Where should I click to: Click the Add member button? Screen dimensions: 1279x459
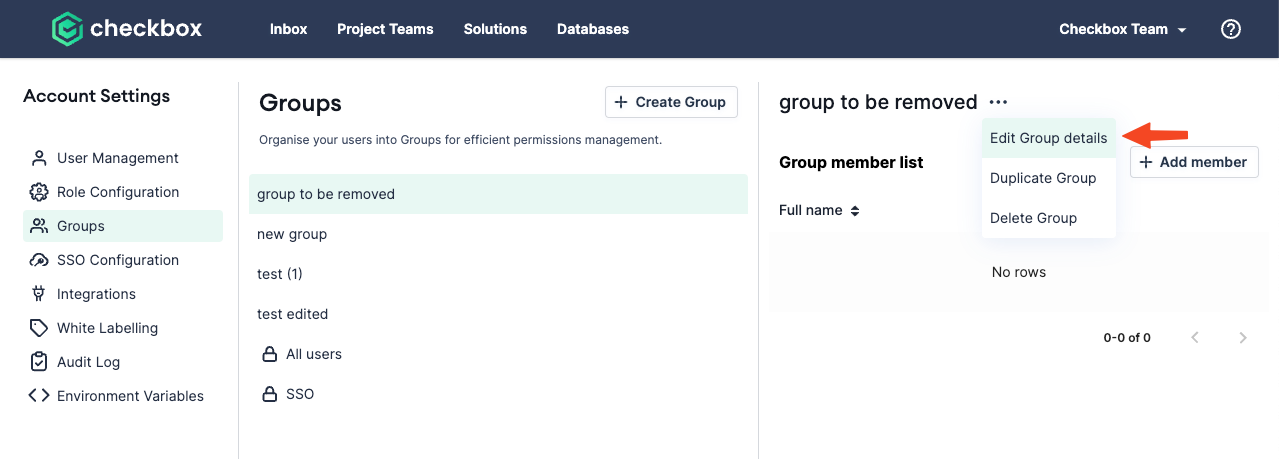pyautogui.click(x=1194, y=162)
